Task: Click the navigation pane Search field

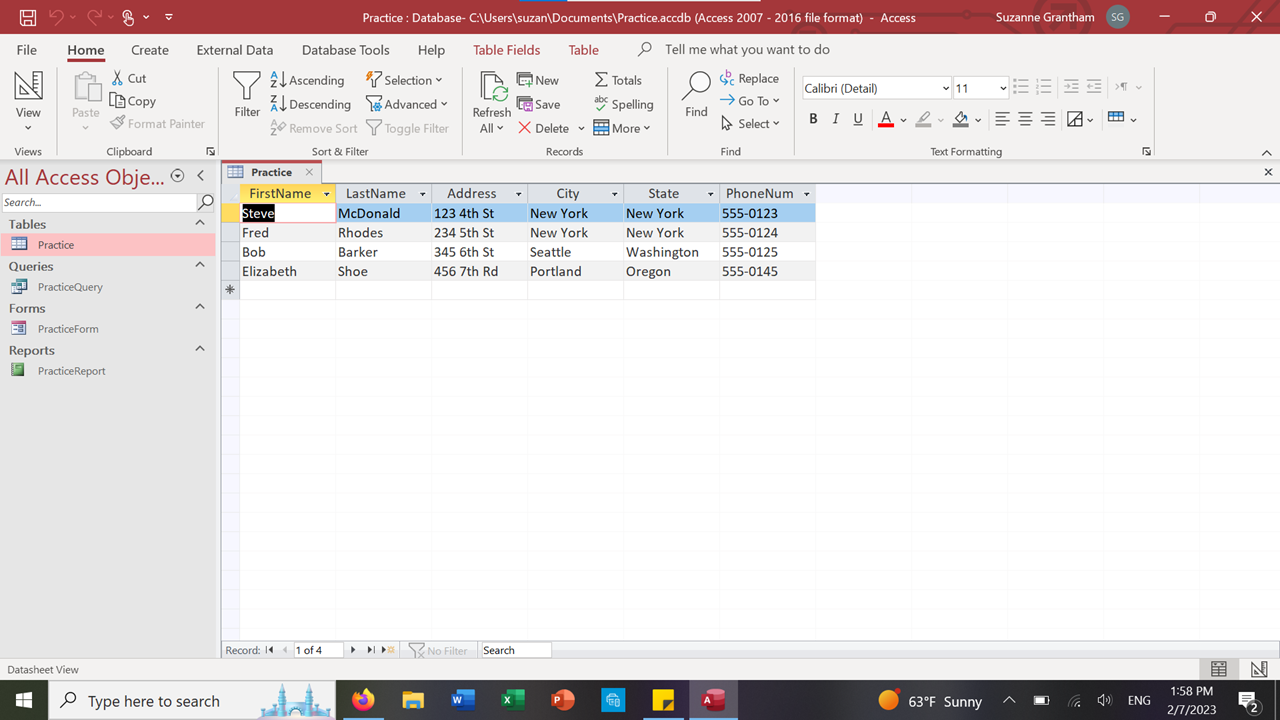Action: 99,202
